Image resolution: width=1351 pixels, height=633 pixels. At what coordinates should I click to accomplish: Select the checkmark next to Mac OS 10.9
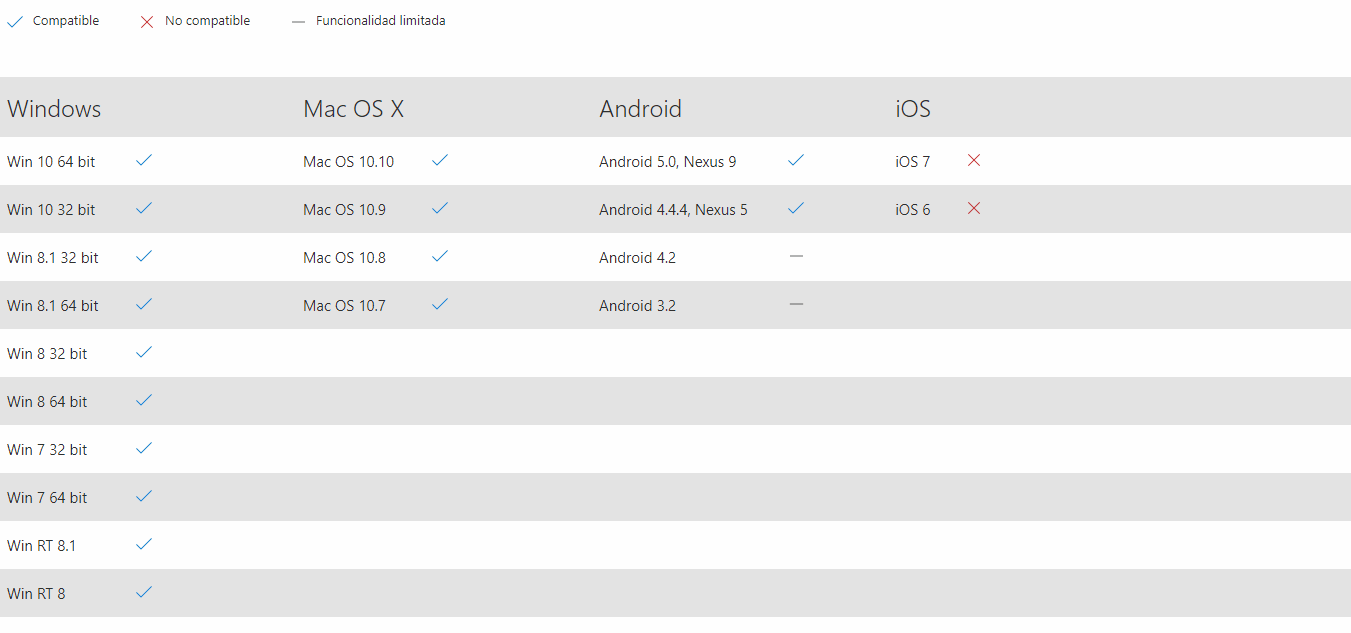pos(440,208)
